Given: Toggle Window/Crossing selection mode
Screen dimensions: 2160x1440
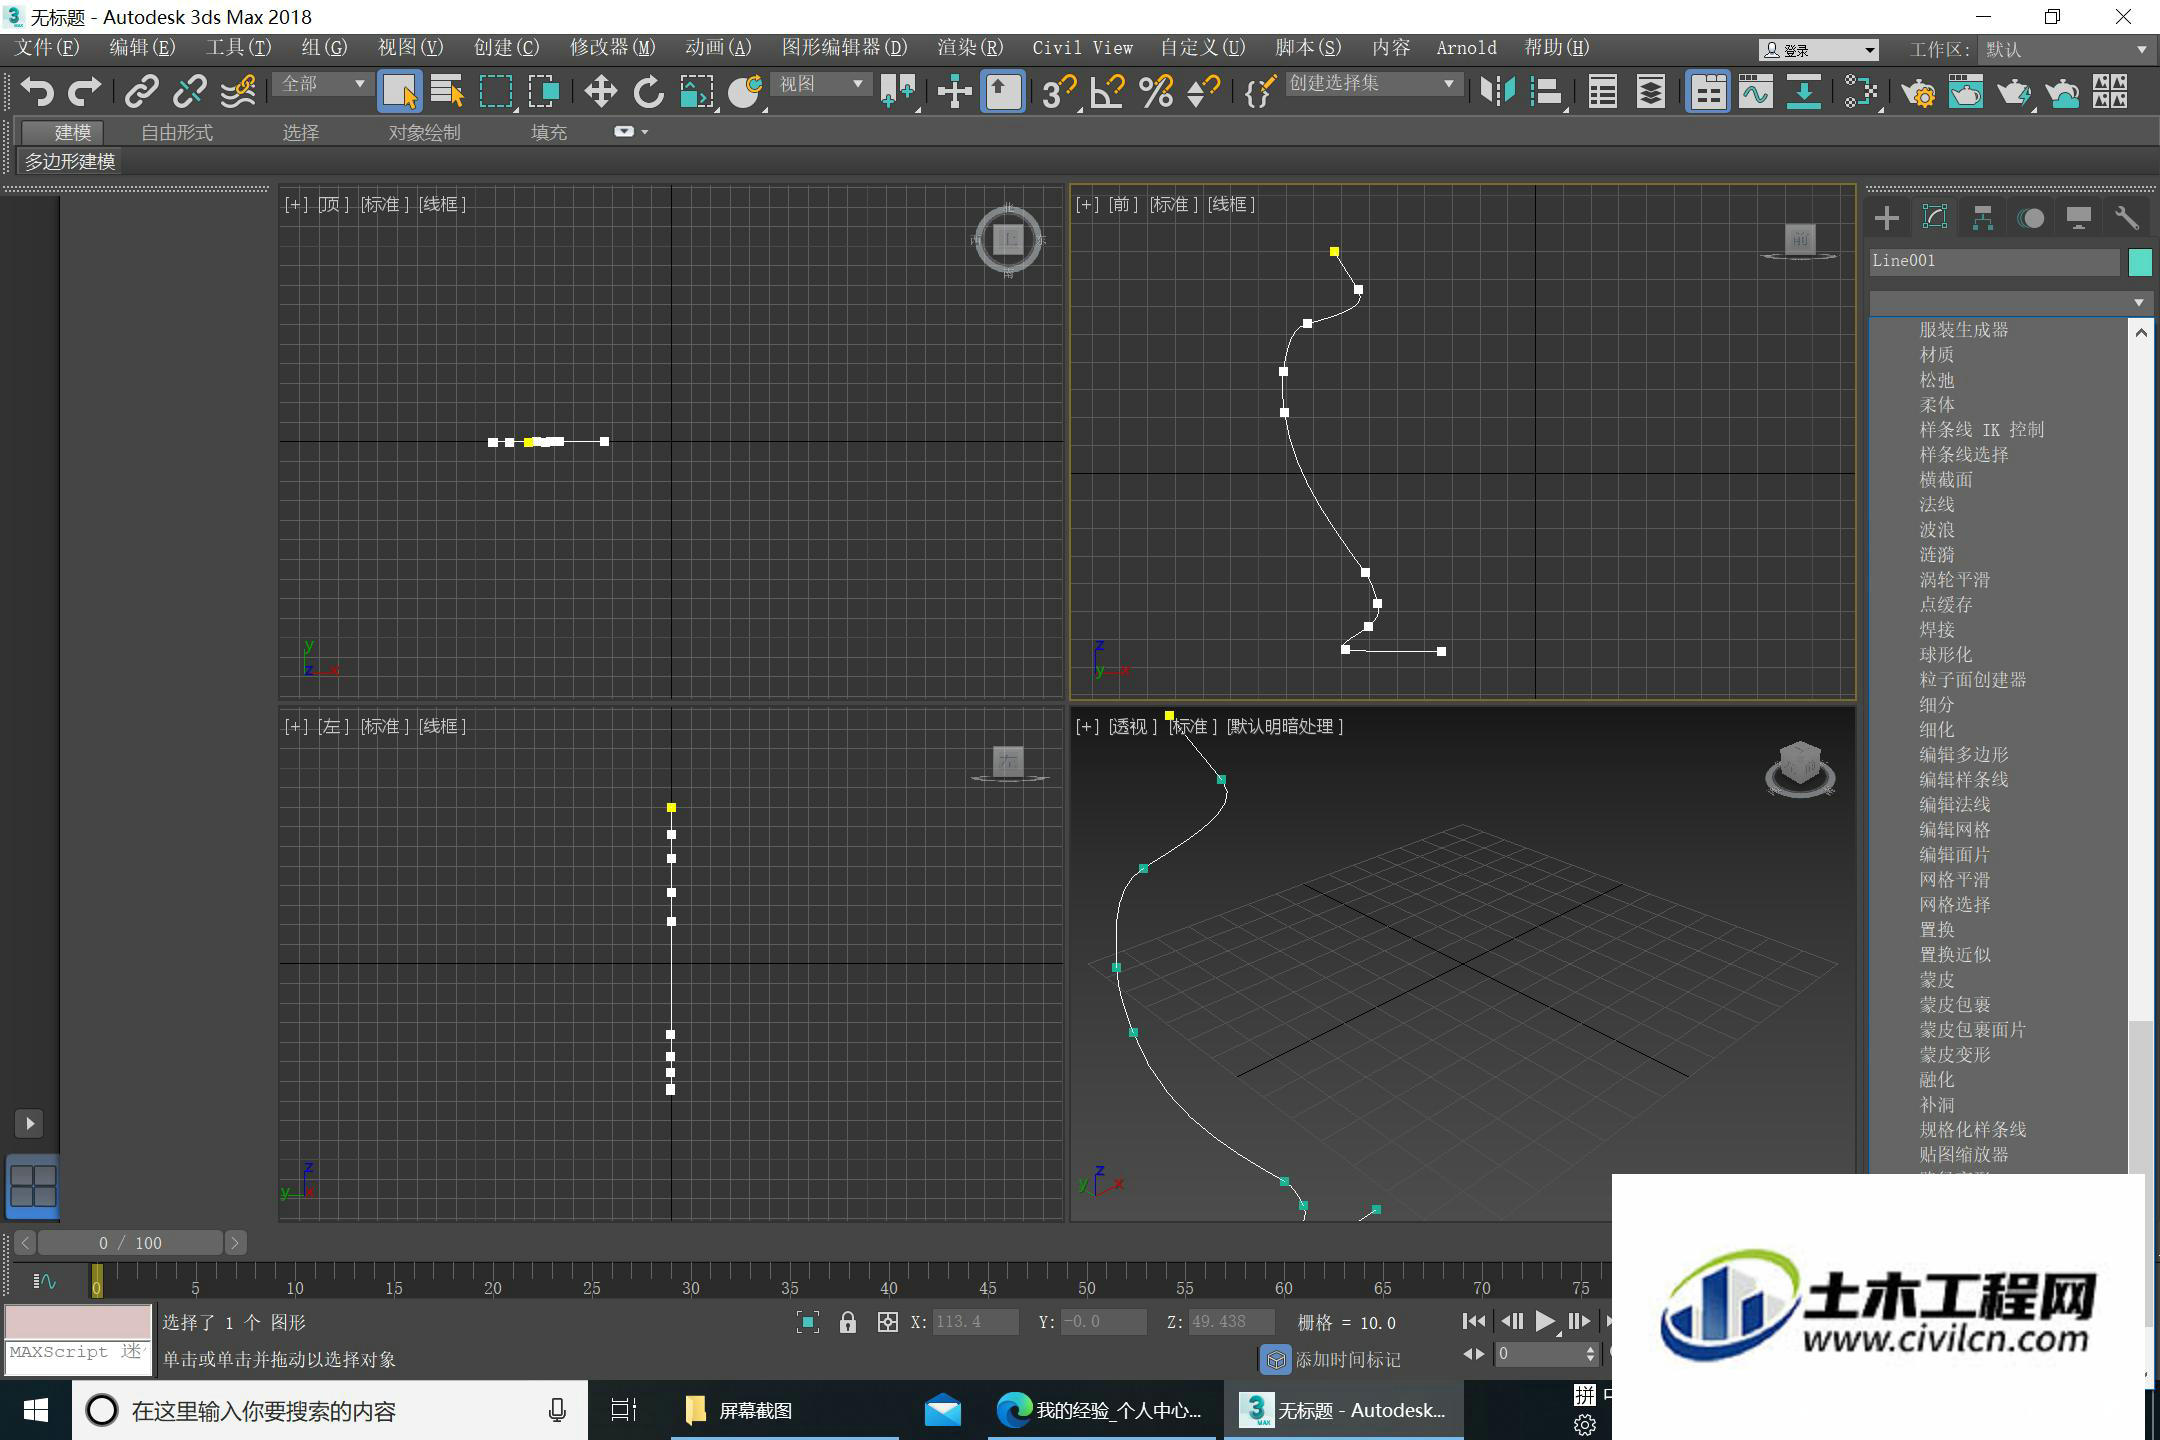Looking at the screenshot, I should (x=544, y=92).
